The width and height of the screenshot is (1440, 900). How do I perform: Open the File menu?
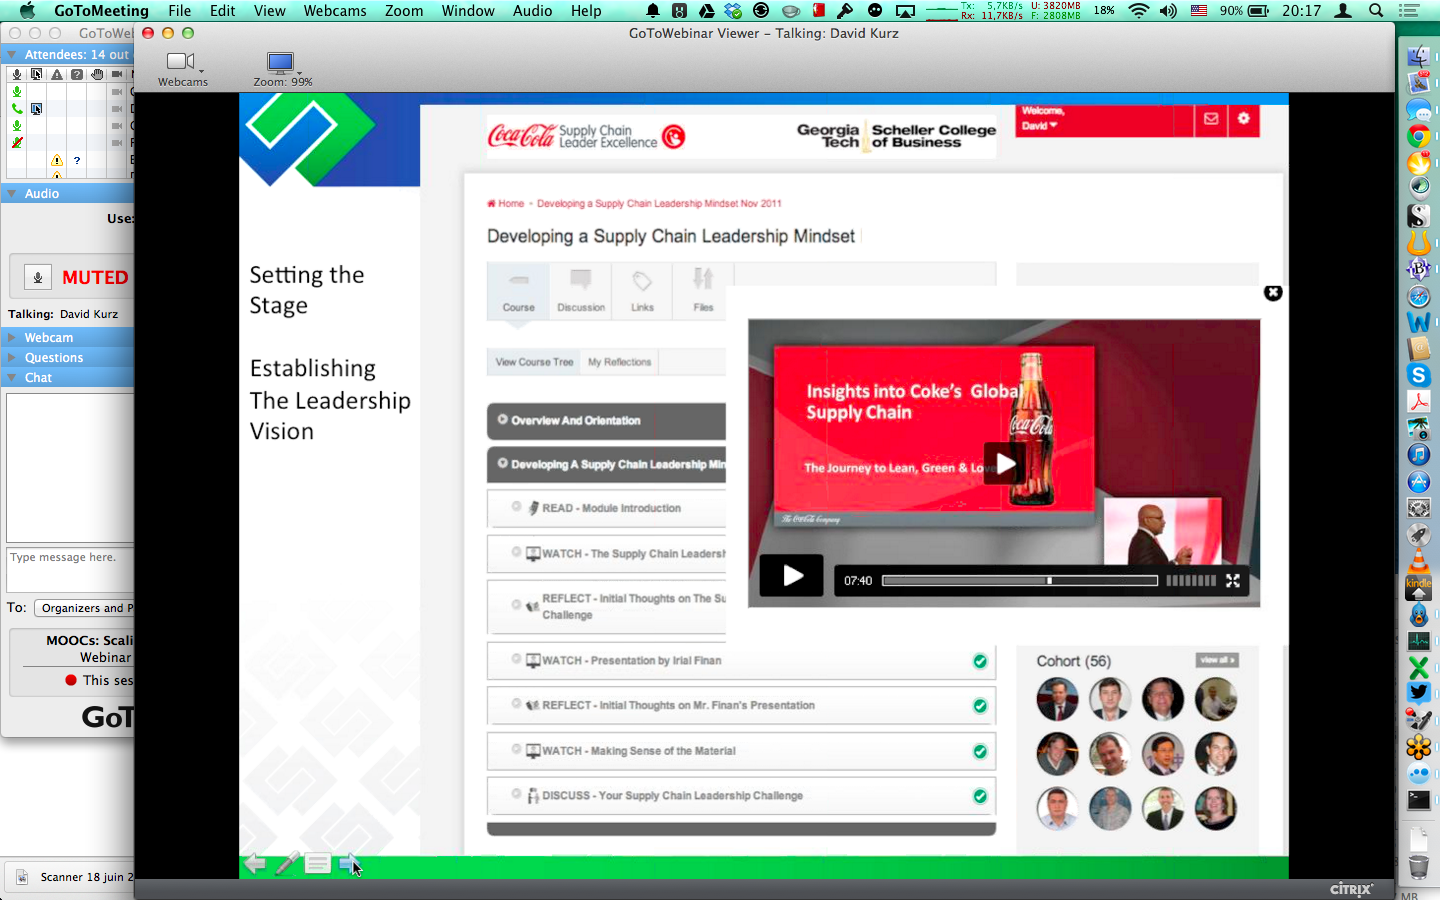click(180, 11)
